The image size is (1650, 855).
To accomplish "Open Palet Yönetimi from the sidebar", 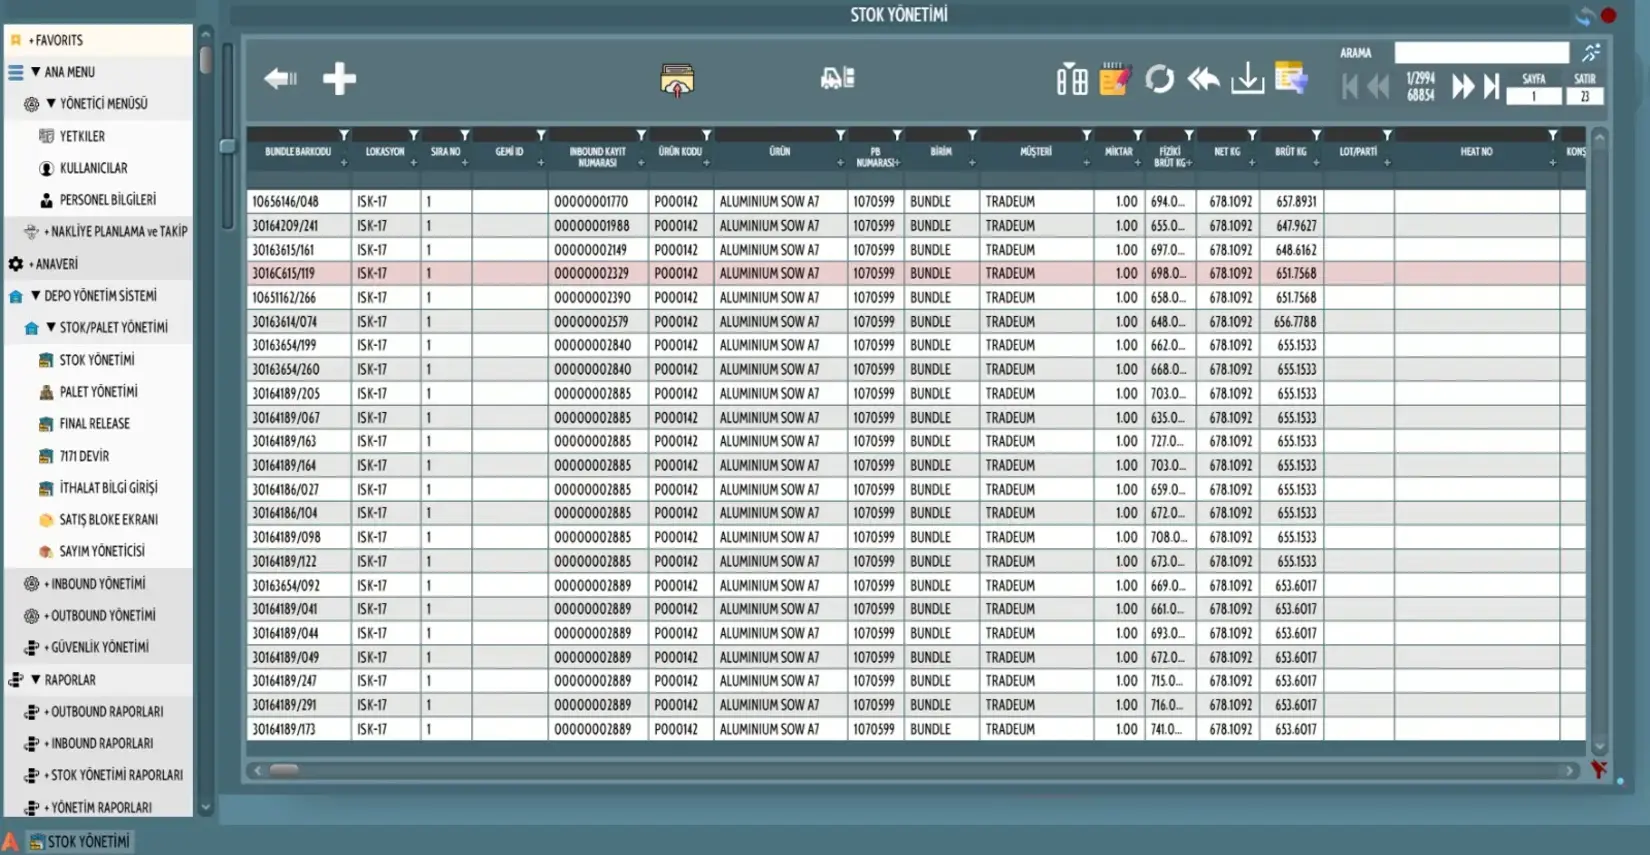I will [x=98, y=392].
